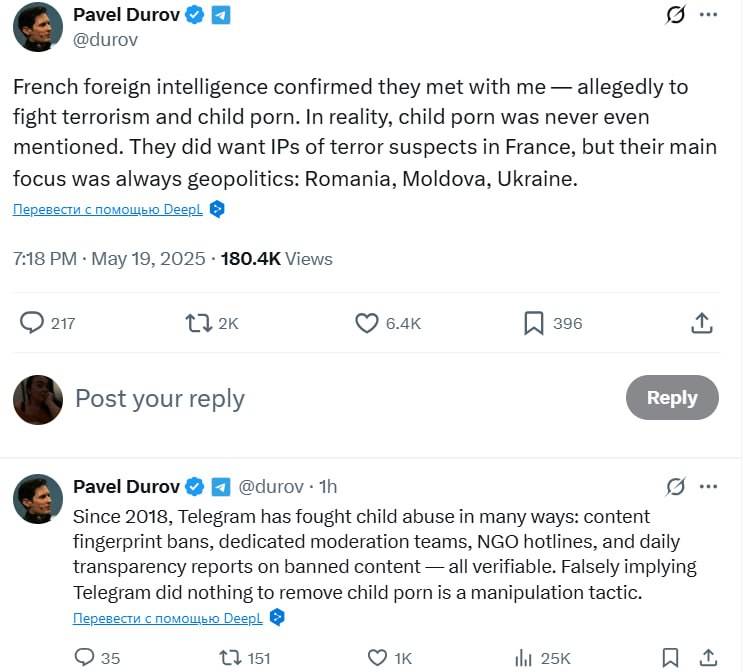Like the reply post with 1K likes
Image resolution: width=744 pixels, height=672 pixels.
click(x=377, y=658)
